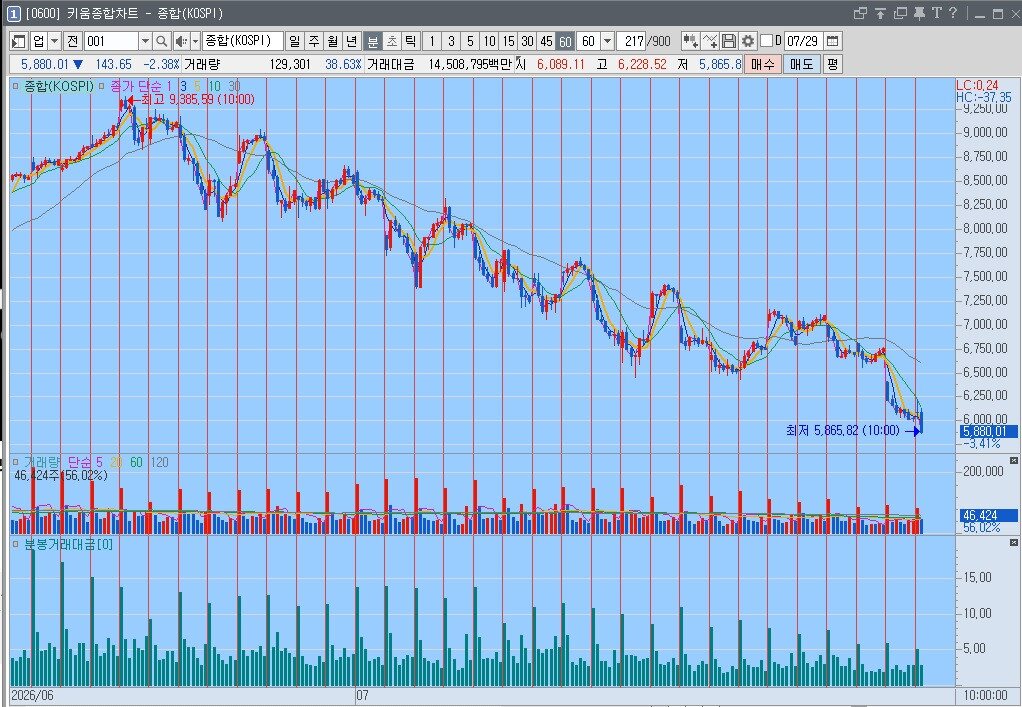This screenshot has height=707, width=1022.
Task: Click the 매도 sell button
Action: point(801,64)
